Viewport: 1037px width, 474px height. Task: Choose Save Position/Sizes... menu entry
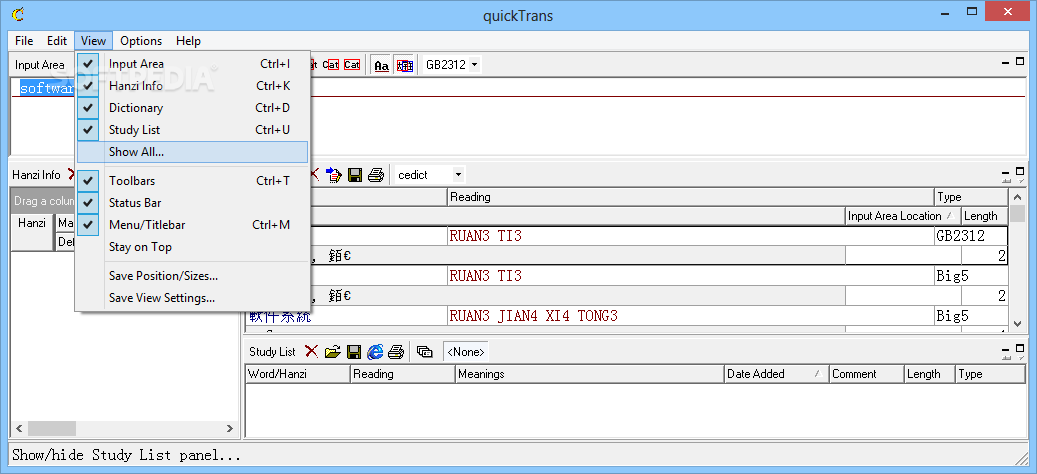[192, 276]
